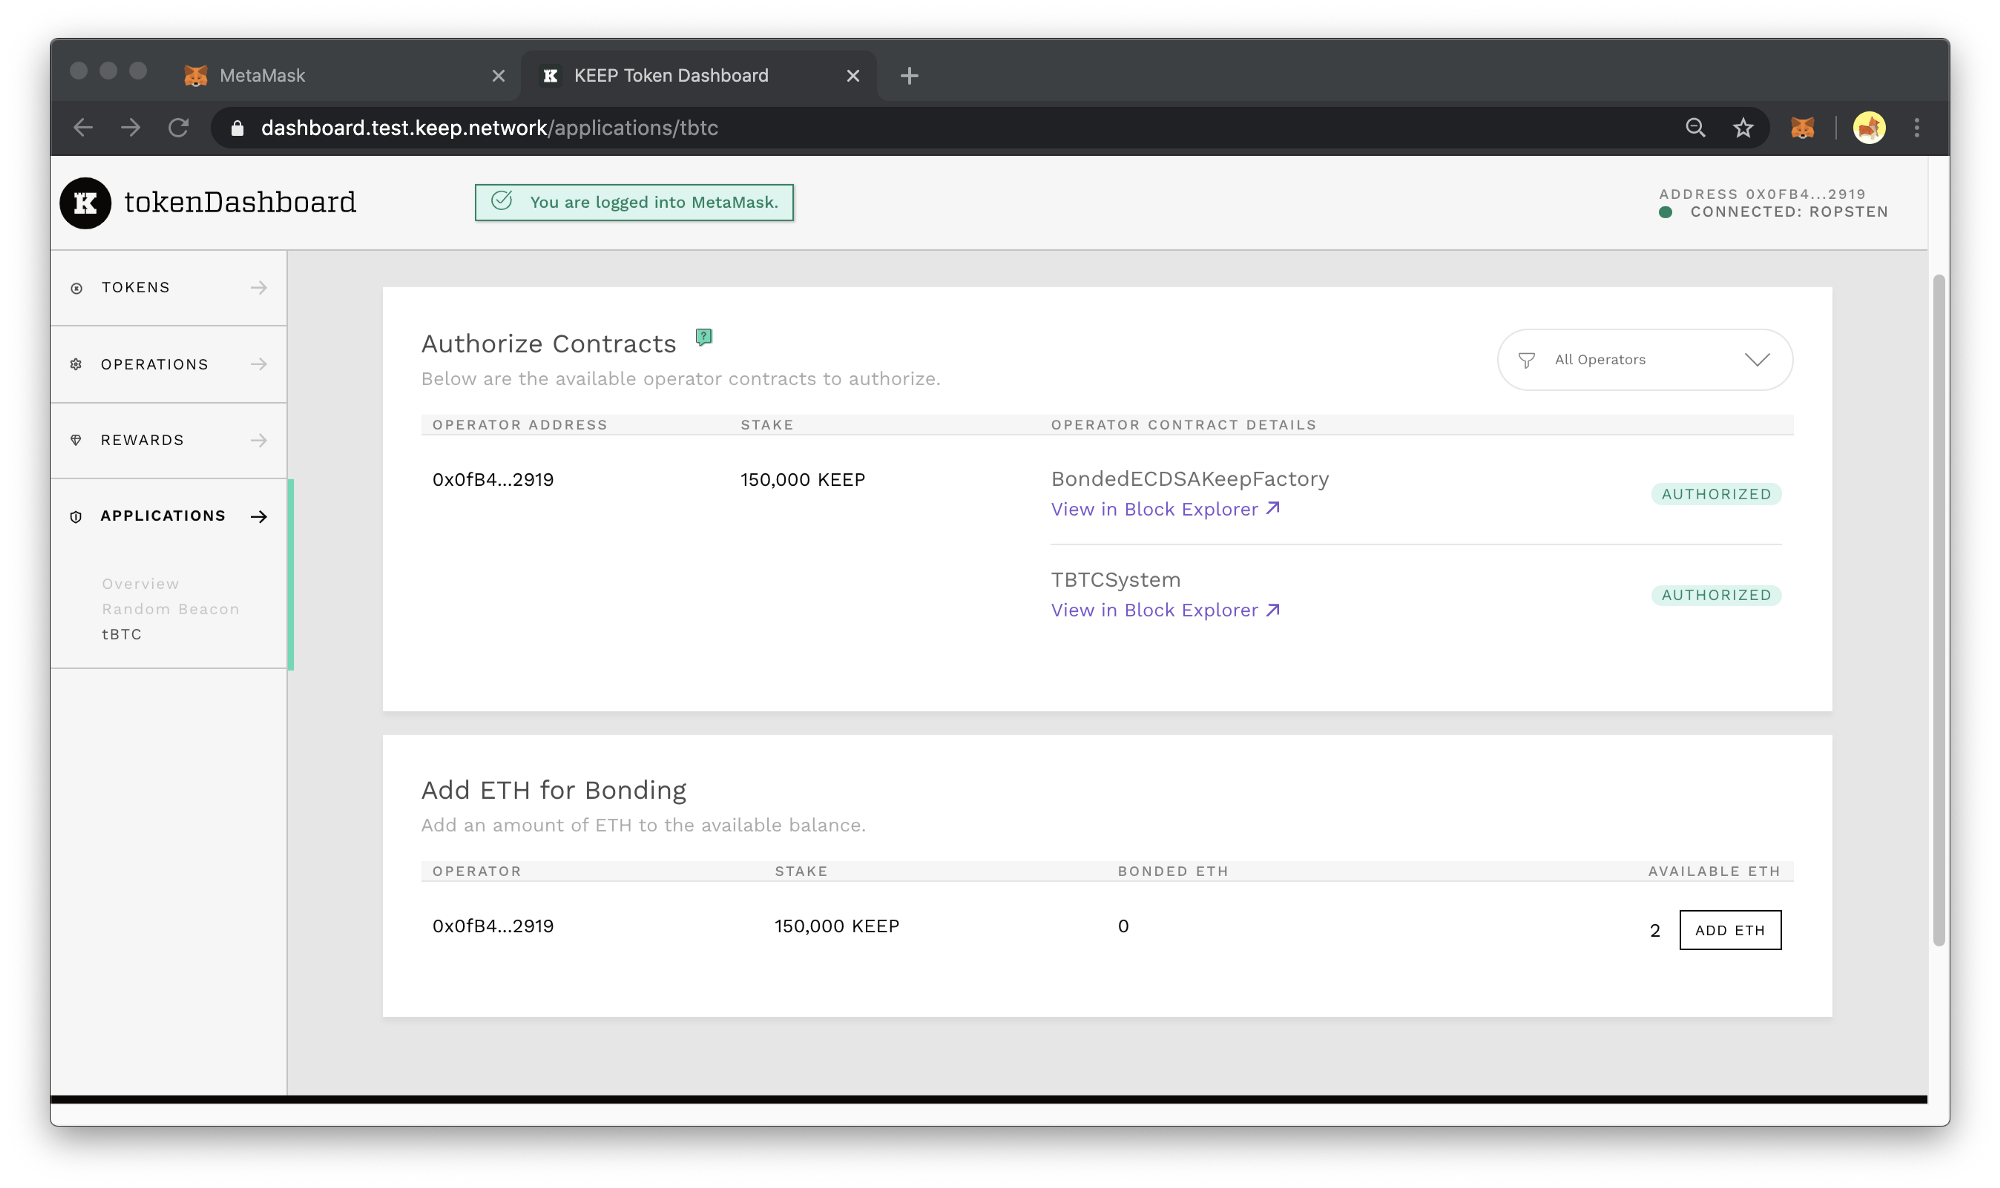Go forward in browser history
The image size is (2000, 1188).
pos(131,128)
